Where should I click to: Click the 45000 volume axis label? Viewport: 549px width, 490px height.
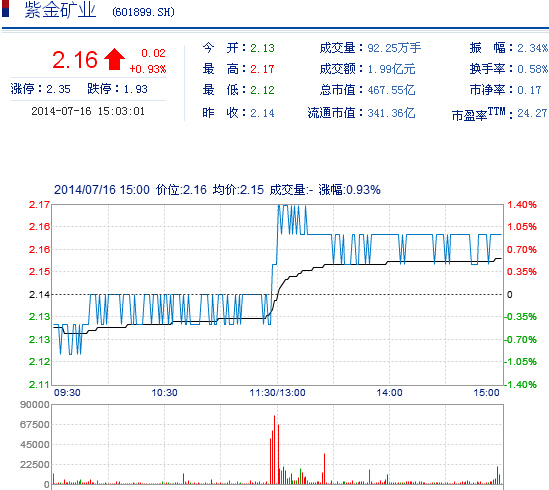coord(35,445)
